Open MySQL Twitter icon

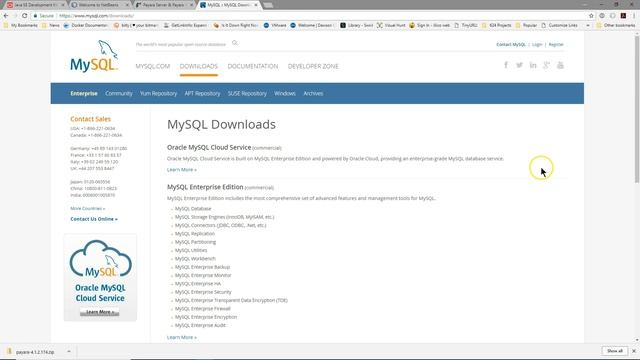click(x=519, y=65)
